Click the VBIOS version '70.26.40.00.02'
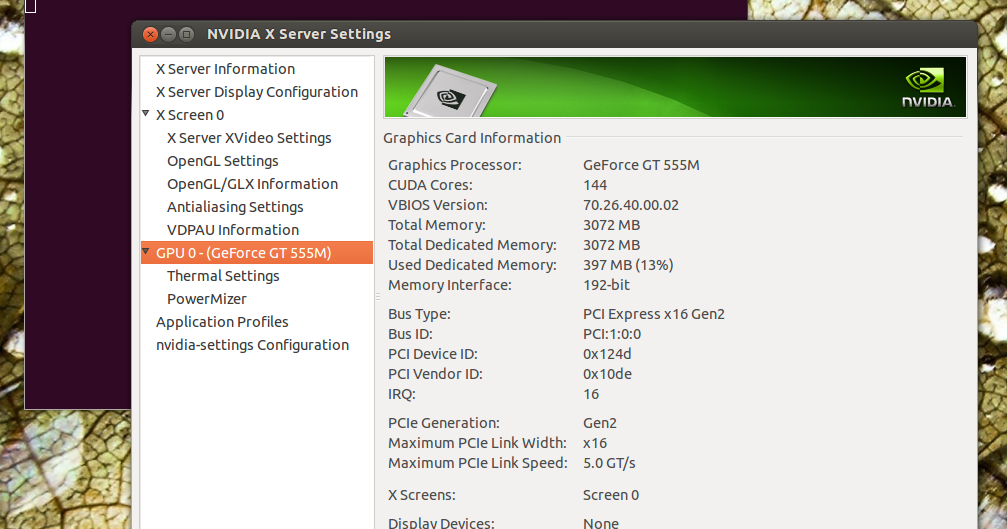This screenshot has width=1007, height=529. (x=631, y=205)
